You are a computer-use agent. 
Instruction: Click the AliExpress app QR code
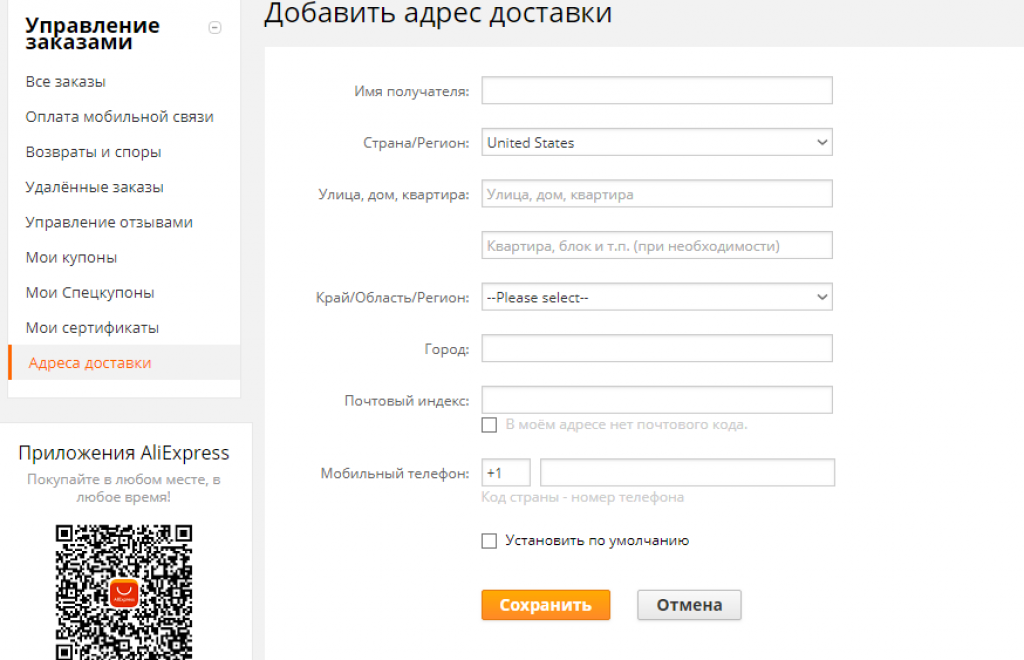pos(124,592)
